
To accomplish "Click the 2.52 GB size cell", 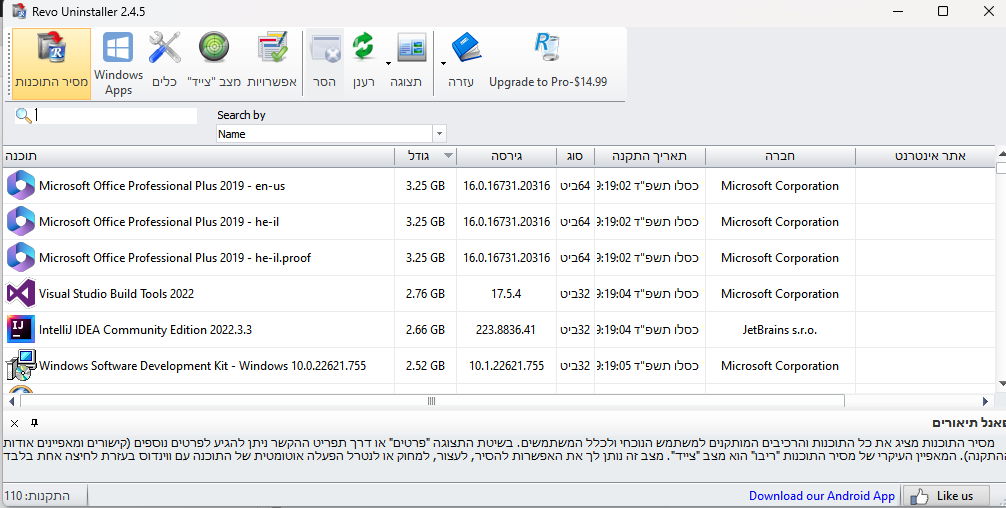I will pos(425,366).
